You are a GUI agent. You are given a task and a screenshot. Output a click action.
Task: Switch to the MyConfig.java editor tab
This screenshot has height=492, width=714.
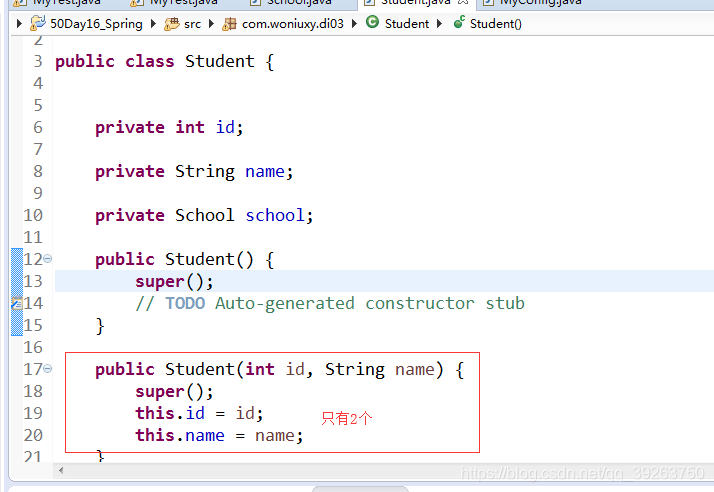click(533, 3)
